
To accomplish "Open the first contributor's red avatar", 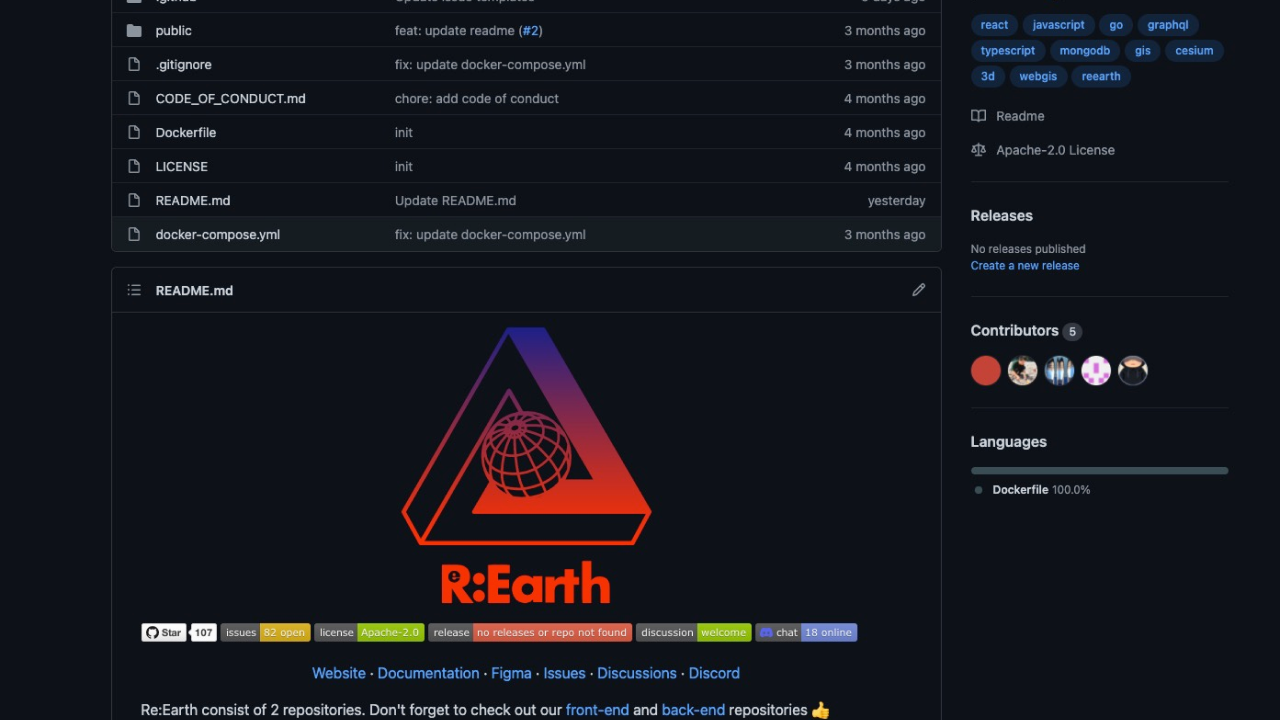I will pyautogui.click(x=986, y=371).
